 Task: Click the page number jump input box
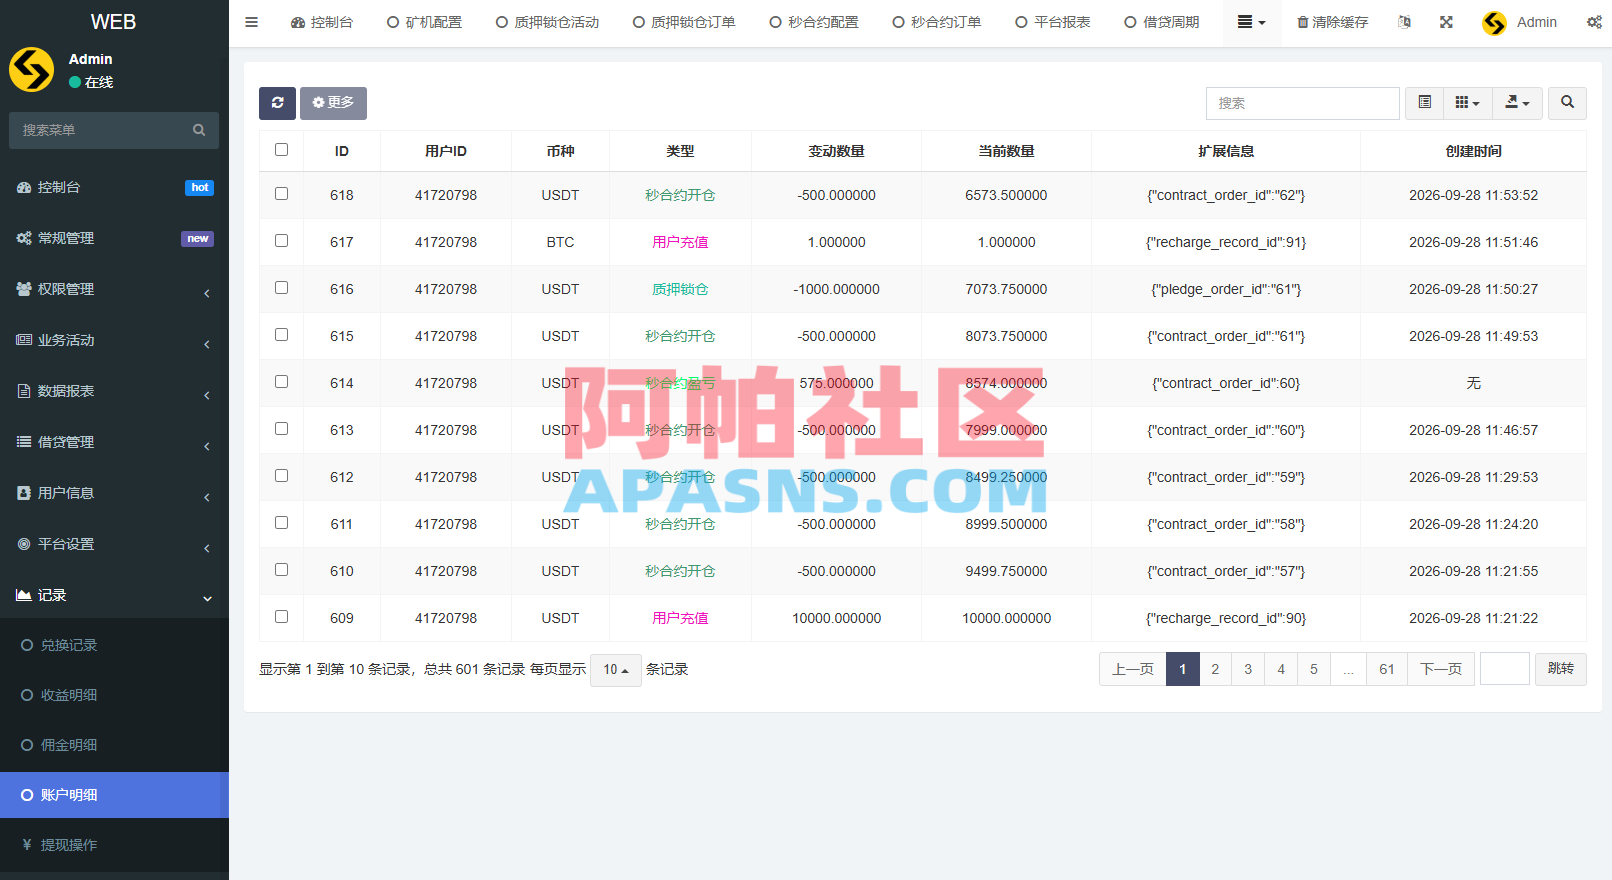point(1504,669)
